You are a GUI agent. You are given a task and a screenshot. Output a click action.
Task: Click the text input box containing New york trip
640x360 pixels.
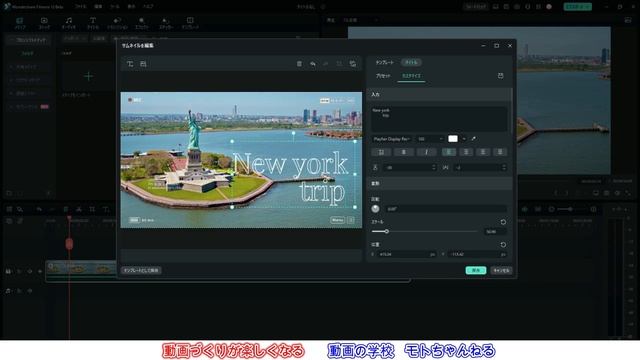tap(439, 119)
